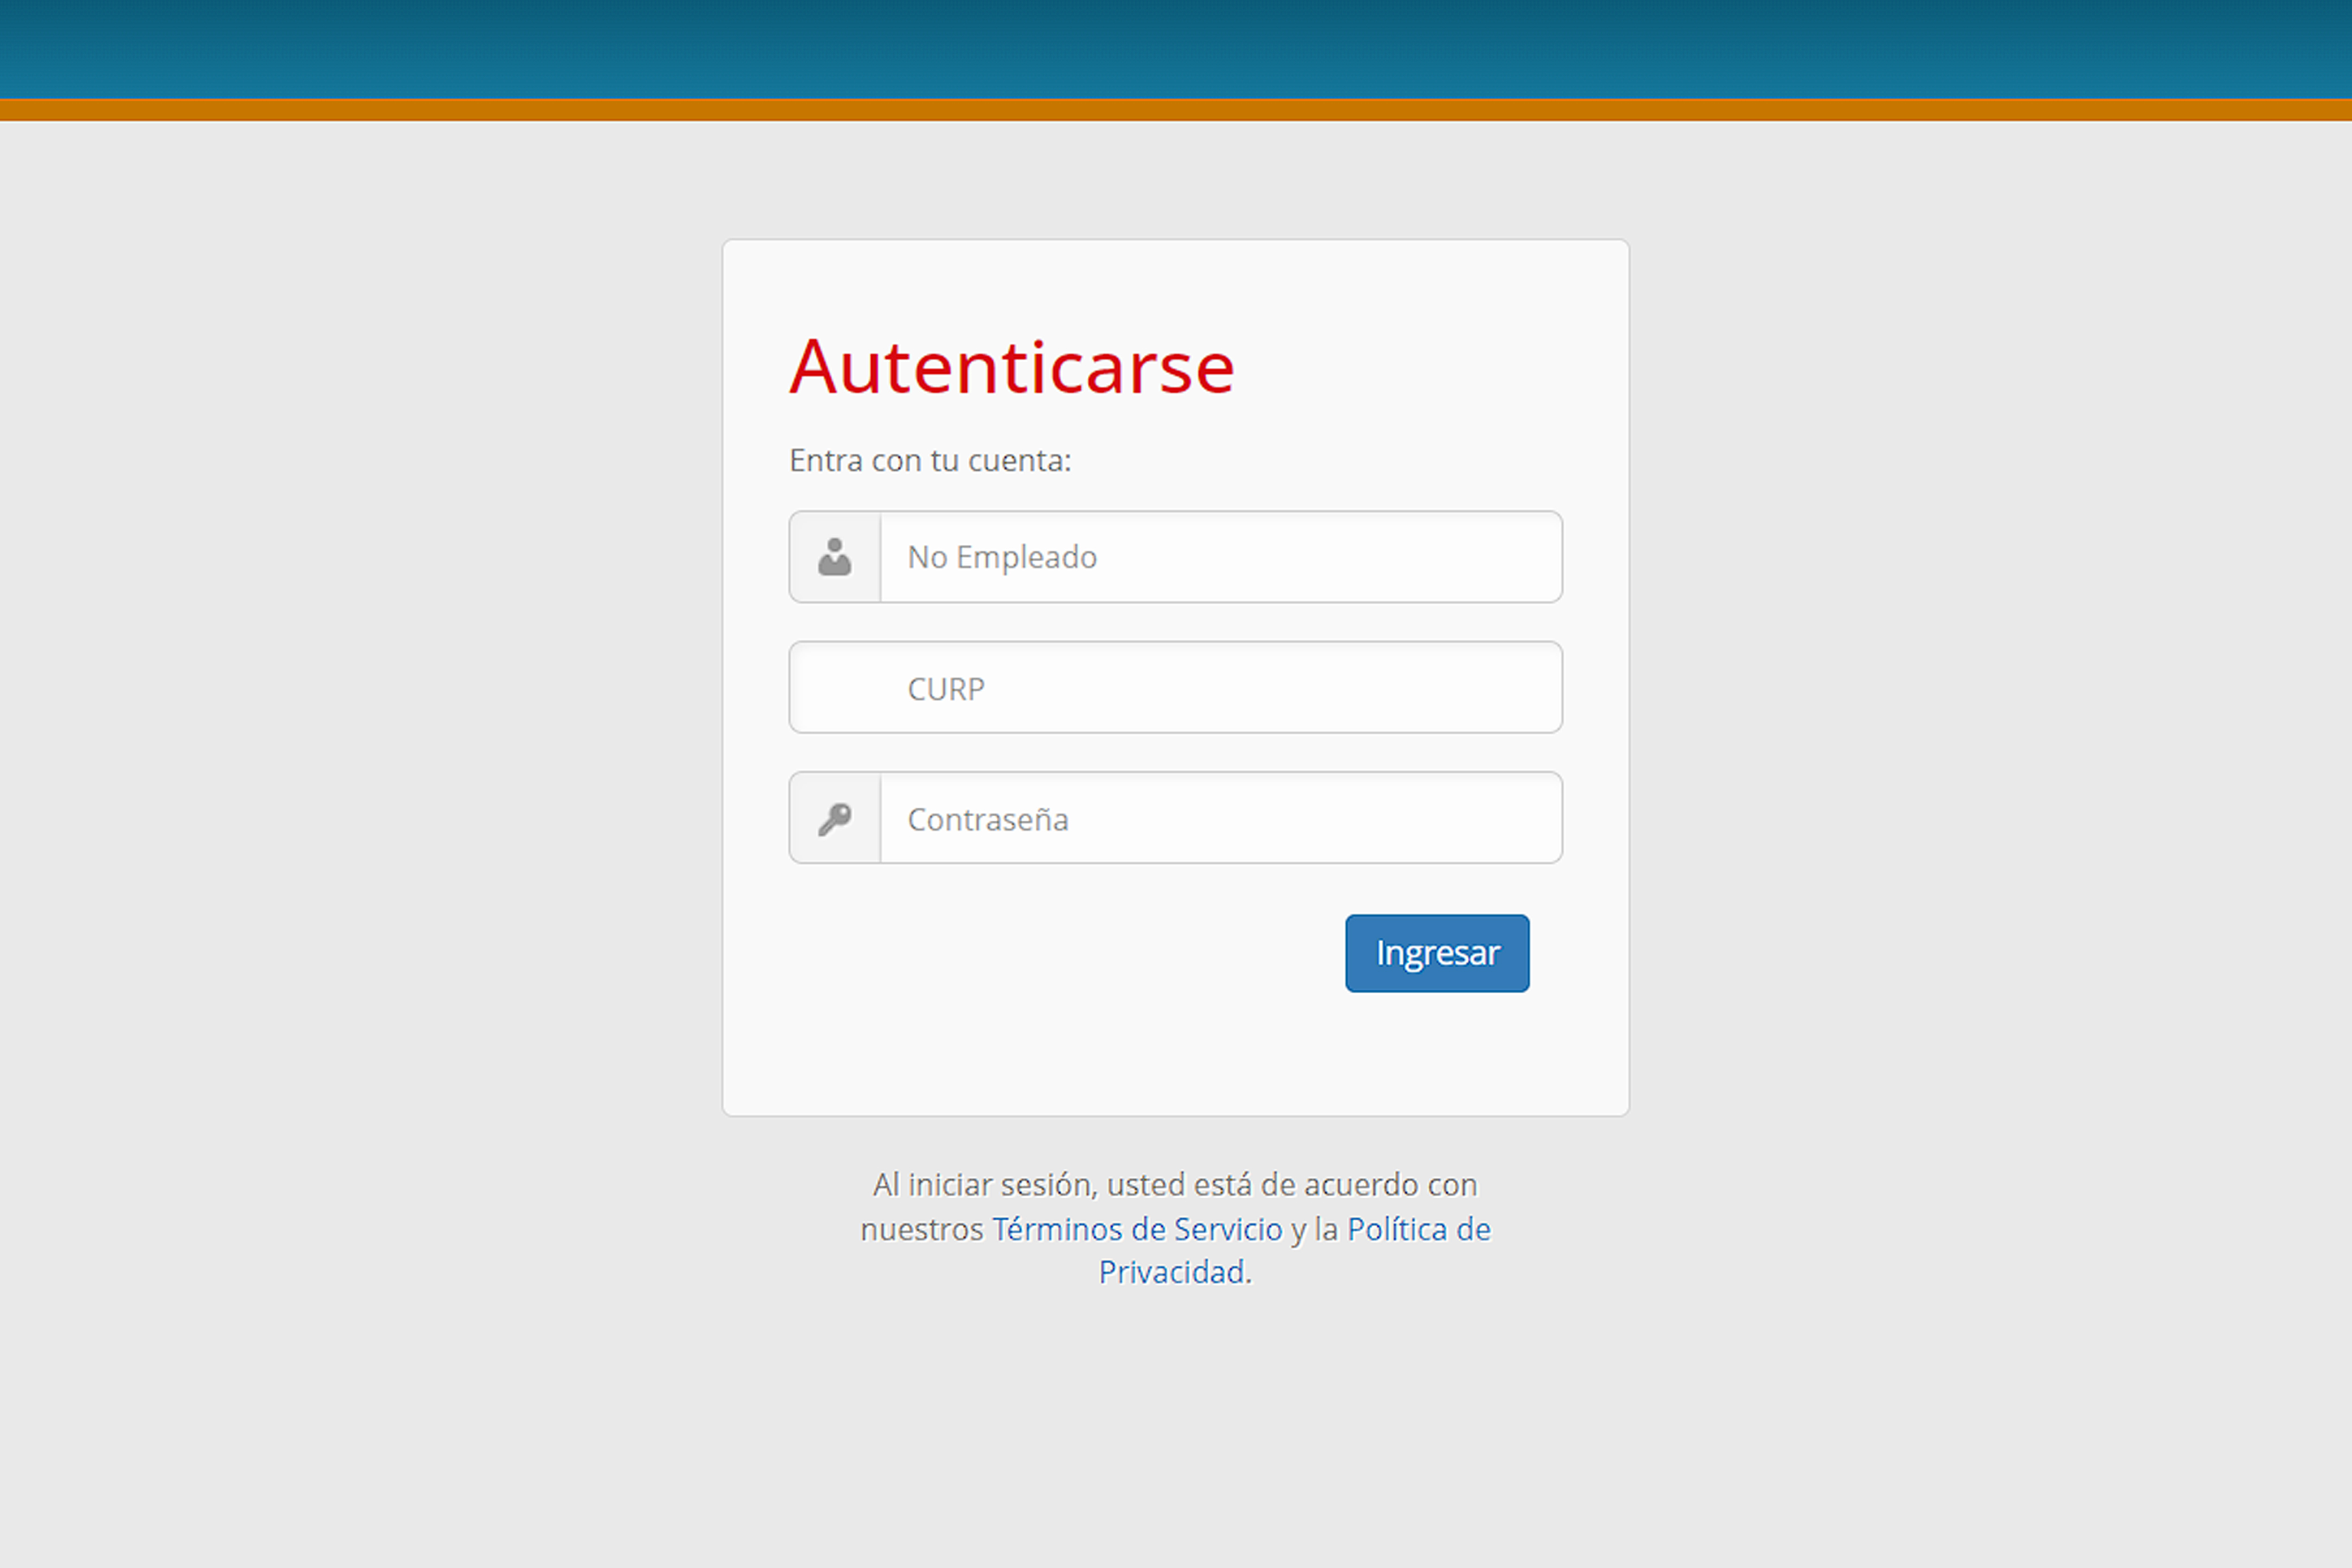Open the Términos de Servicio link
This screenshot has width=2352, height=1568.
pos(1137,1229)
